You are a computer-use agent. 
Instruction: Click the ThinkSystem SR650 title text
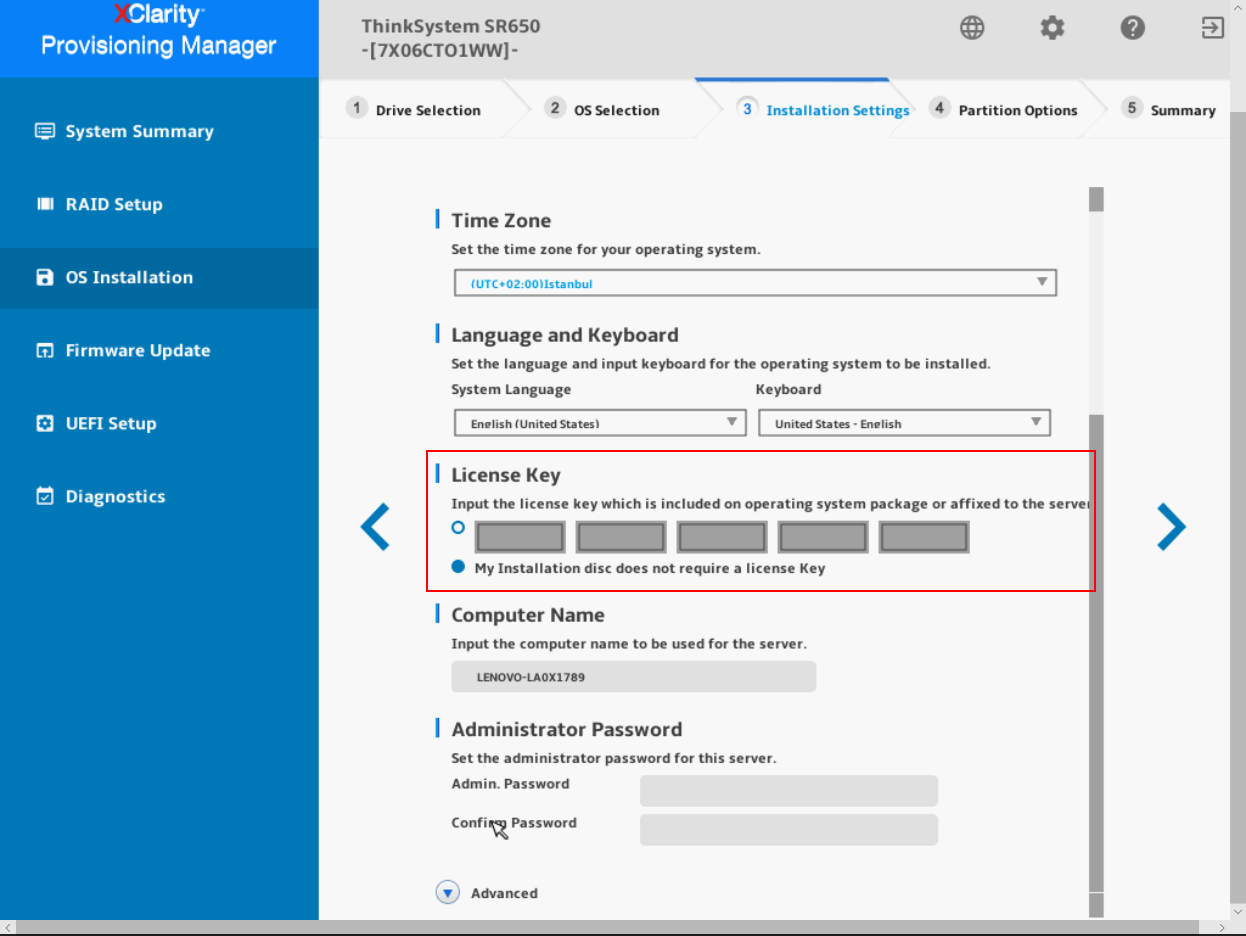tap(451, 26)
